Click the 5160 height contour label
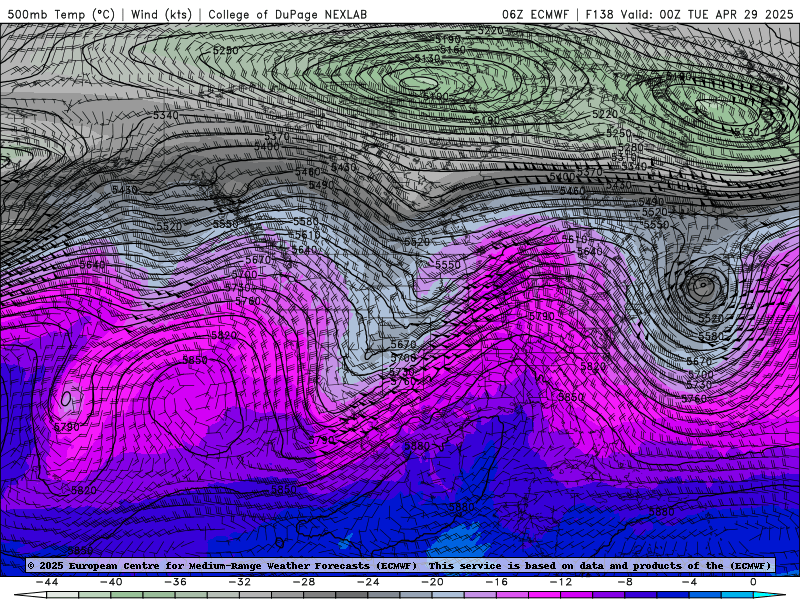 tap(453, 49)
